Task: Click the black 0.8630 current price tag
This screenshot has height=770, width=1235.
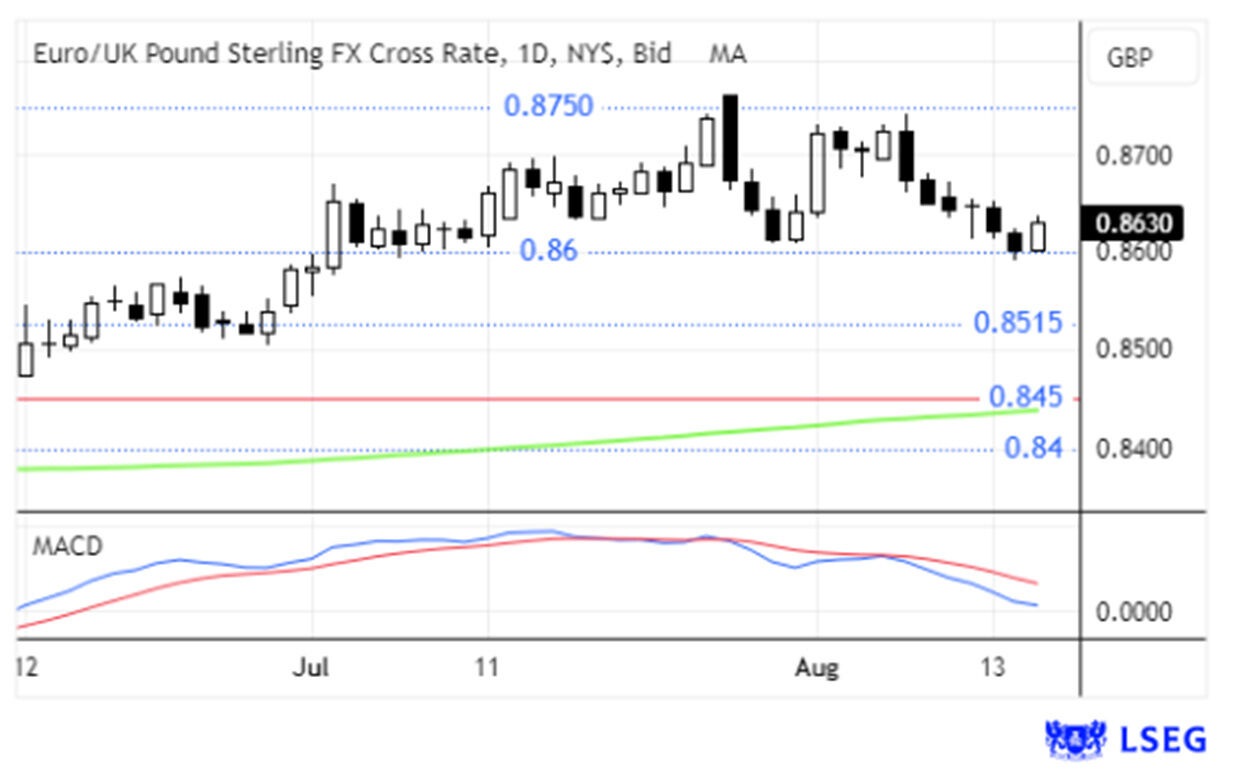Action: (1132, 223)
